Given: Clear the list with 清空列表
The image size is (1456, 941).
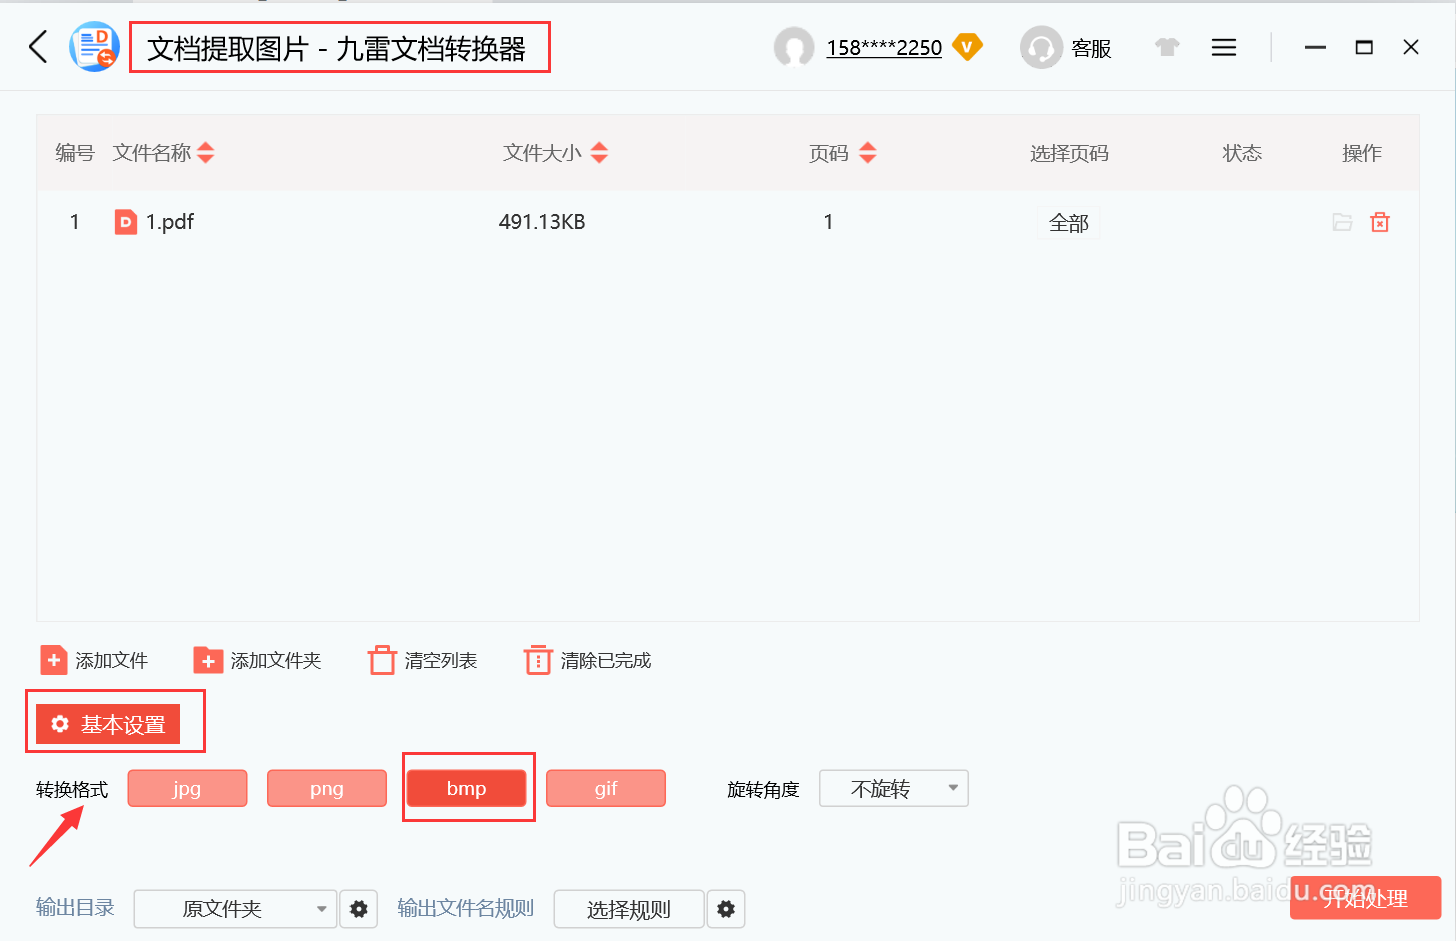Looking at the screenshot, I should pyautogui.click(x=423, y=660).
